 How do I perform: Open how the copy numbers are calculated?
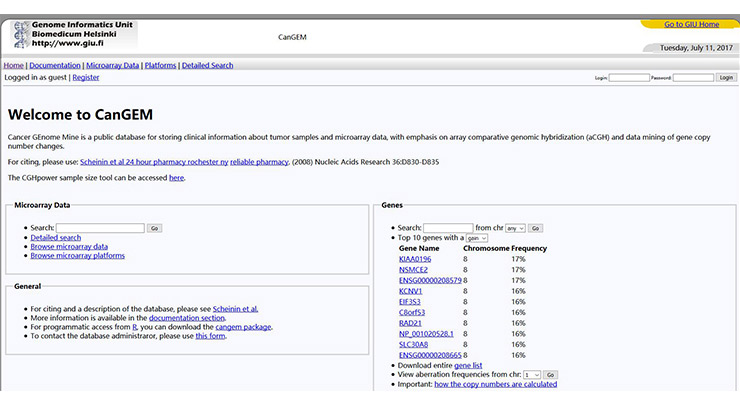(496, 384)
